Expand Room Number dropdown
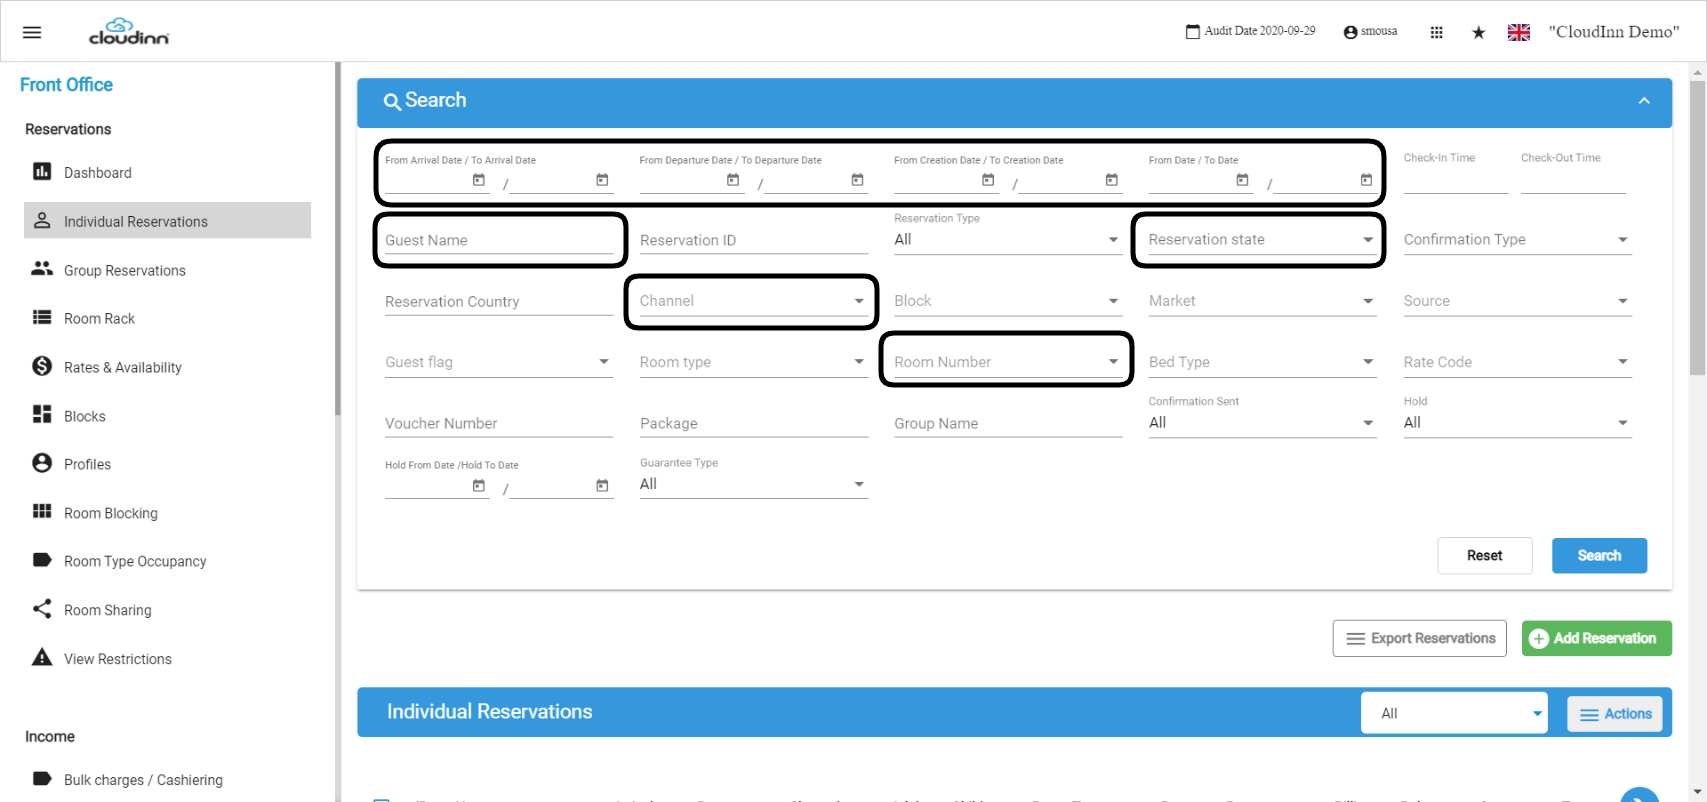The width and height of the screenshot is (1707, 802). tap(1008, 362)
